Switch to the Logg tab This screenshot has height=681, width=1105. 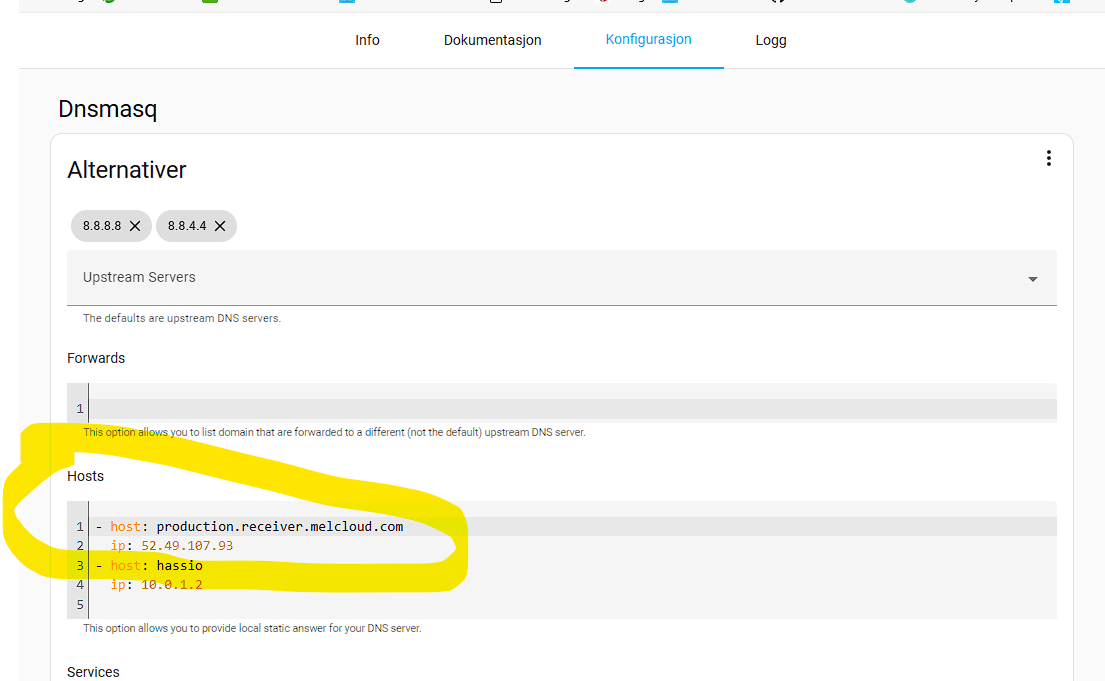pos(771,40)
